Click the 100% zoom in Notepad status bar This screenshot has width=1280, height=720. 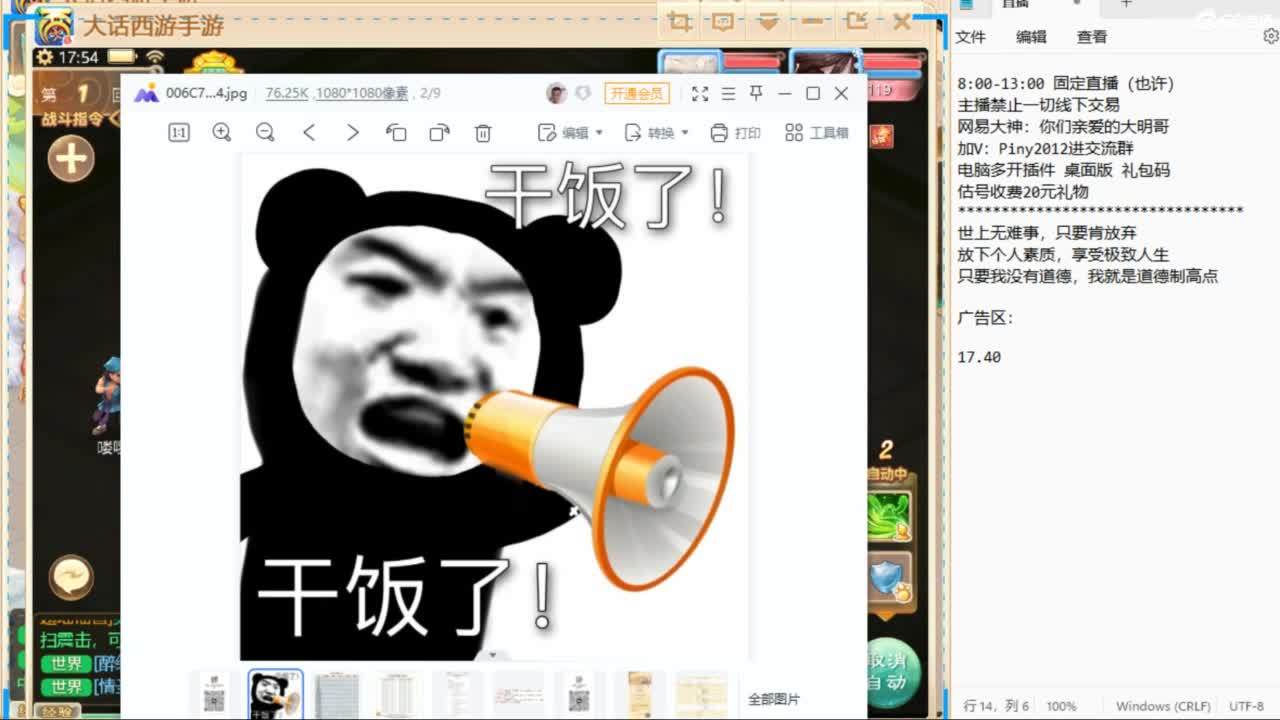pyautogui.click(x=1062, y=706)
